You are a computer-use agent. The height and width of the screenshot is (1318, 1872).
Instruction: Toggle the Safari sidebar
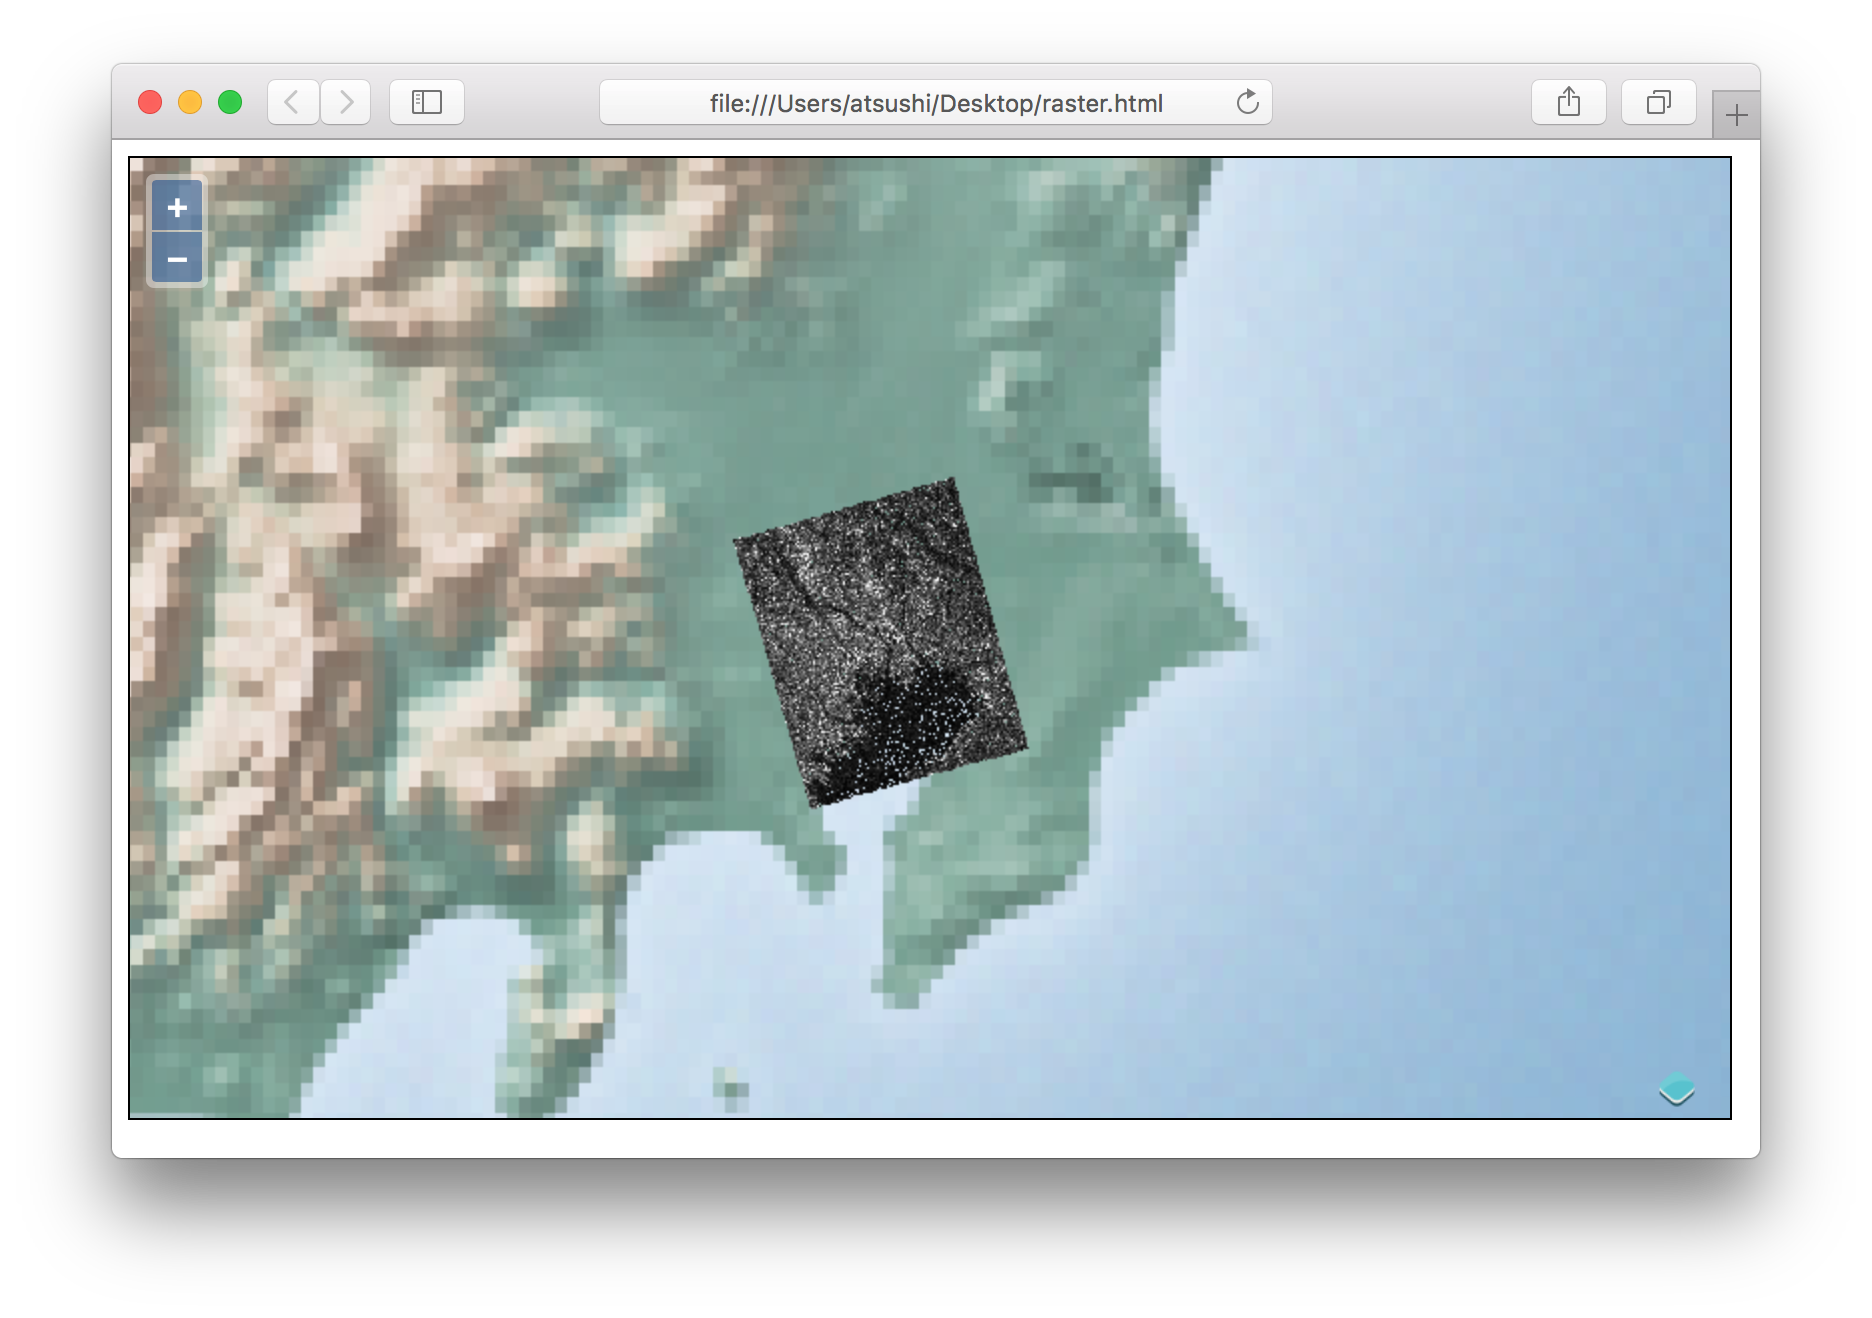point(427,102)
